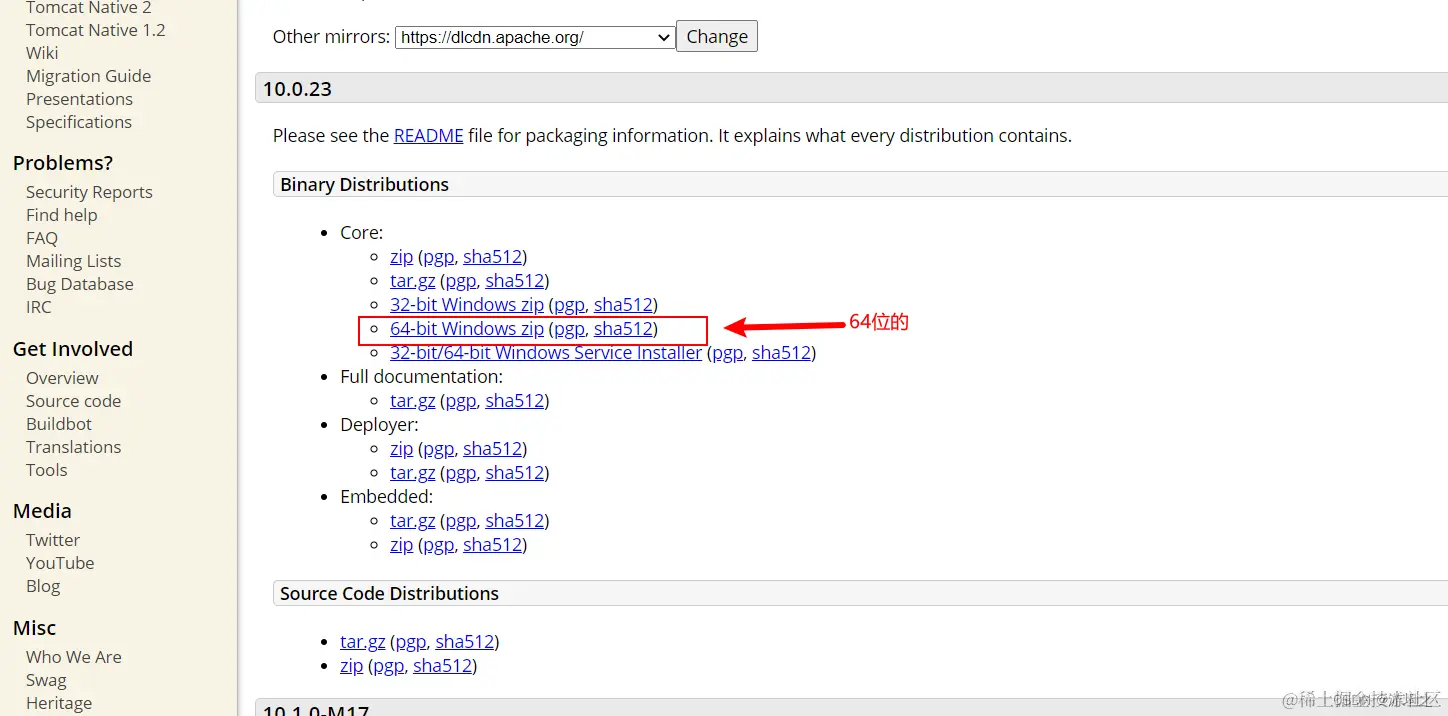
Task: Click the Change mirror button
Action: [x=717, y=36]
